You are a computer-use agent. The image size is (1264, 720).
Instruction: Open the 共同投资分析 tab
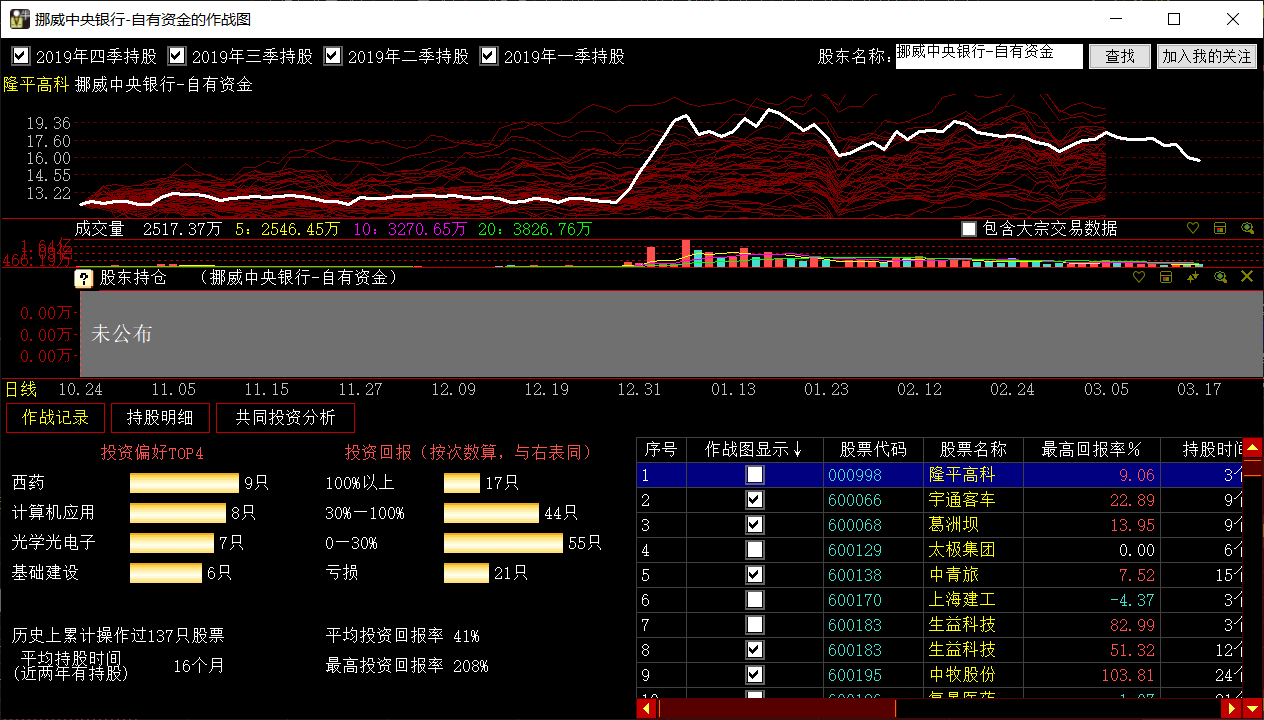[285, 418]
